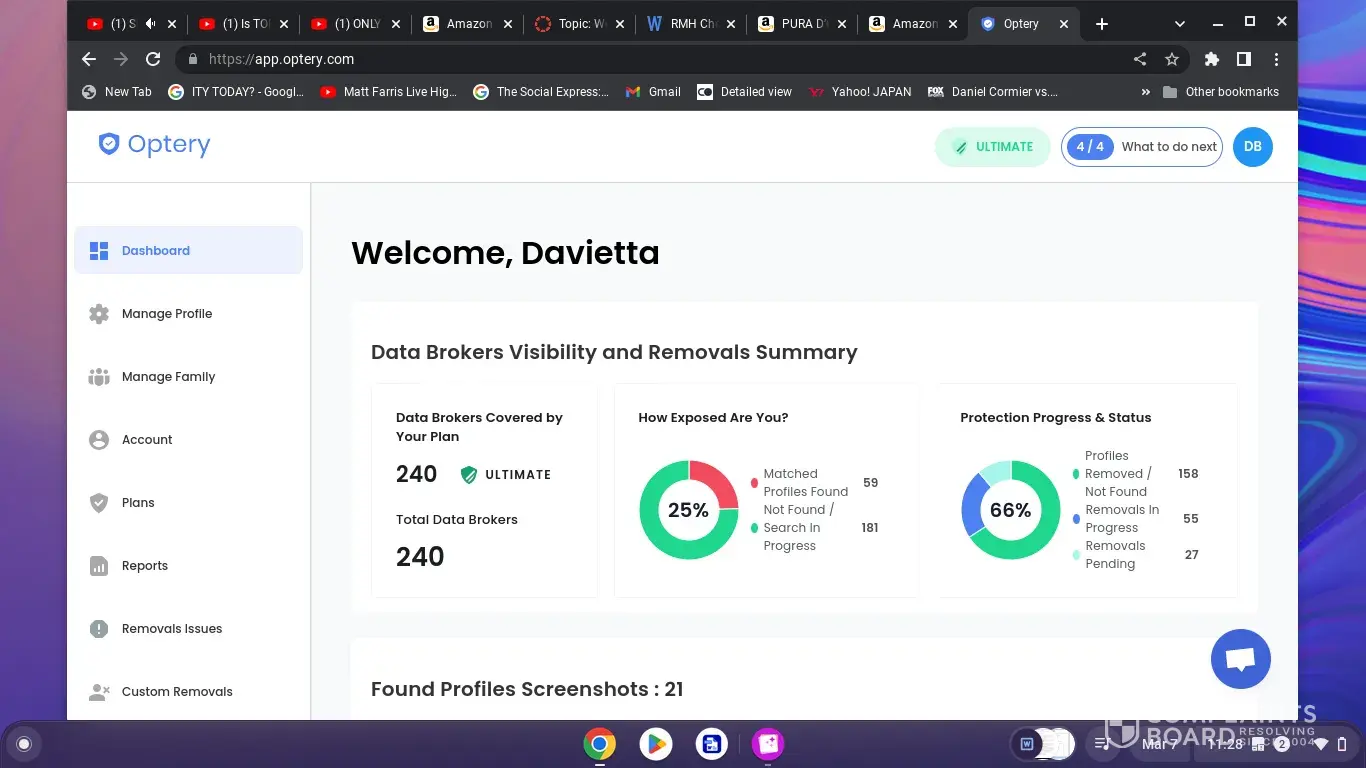Screen dimensions: 1366x768
Task: Go to Manage Family page
Action: coord(188,377)
